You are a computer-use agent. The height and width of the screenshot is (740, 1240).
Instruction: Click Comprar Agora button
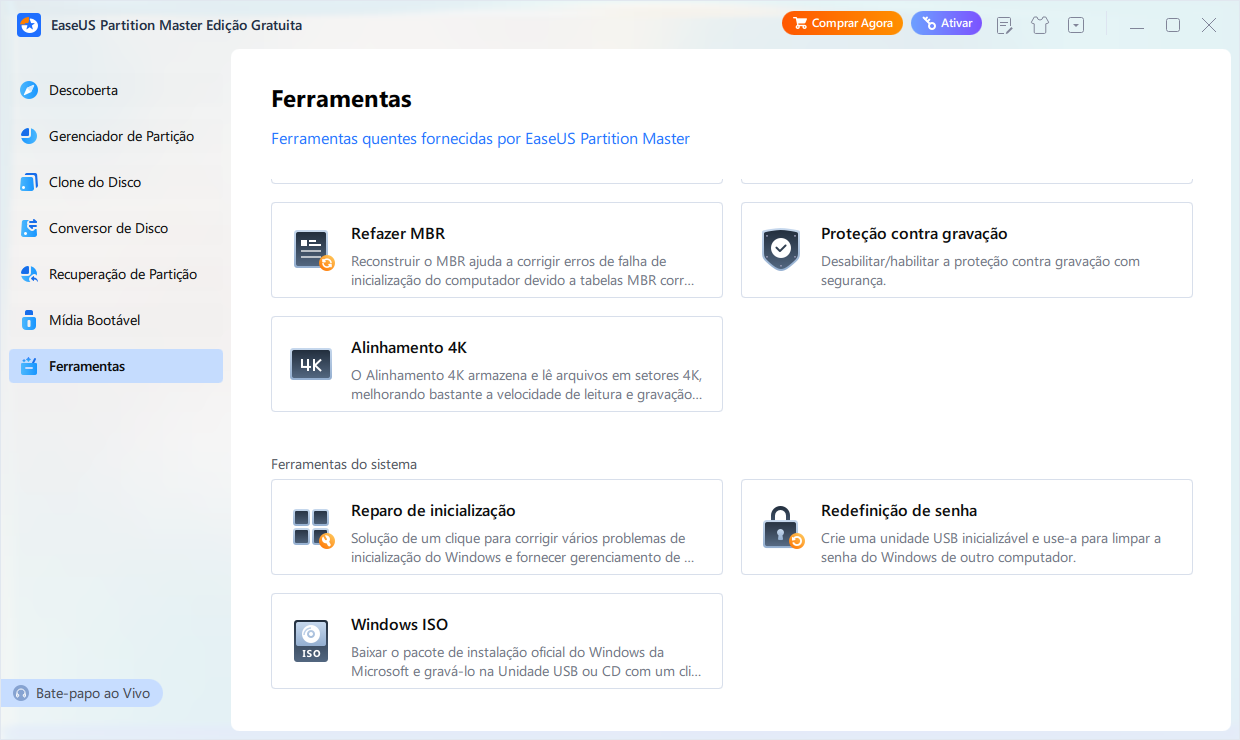[x=843, y=23]
